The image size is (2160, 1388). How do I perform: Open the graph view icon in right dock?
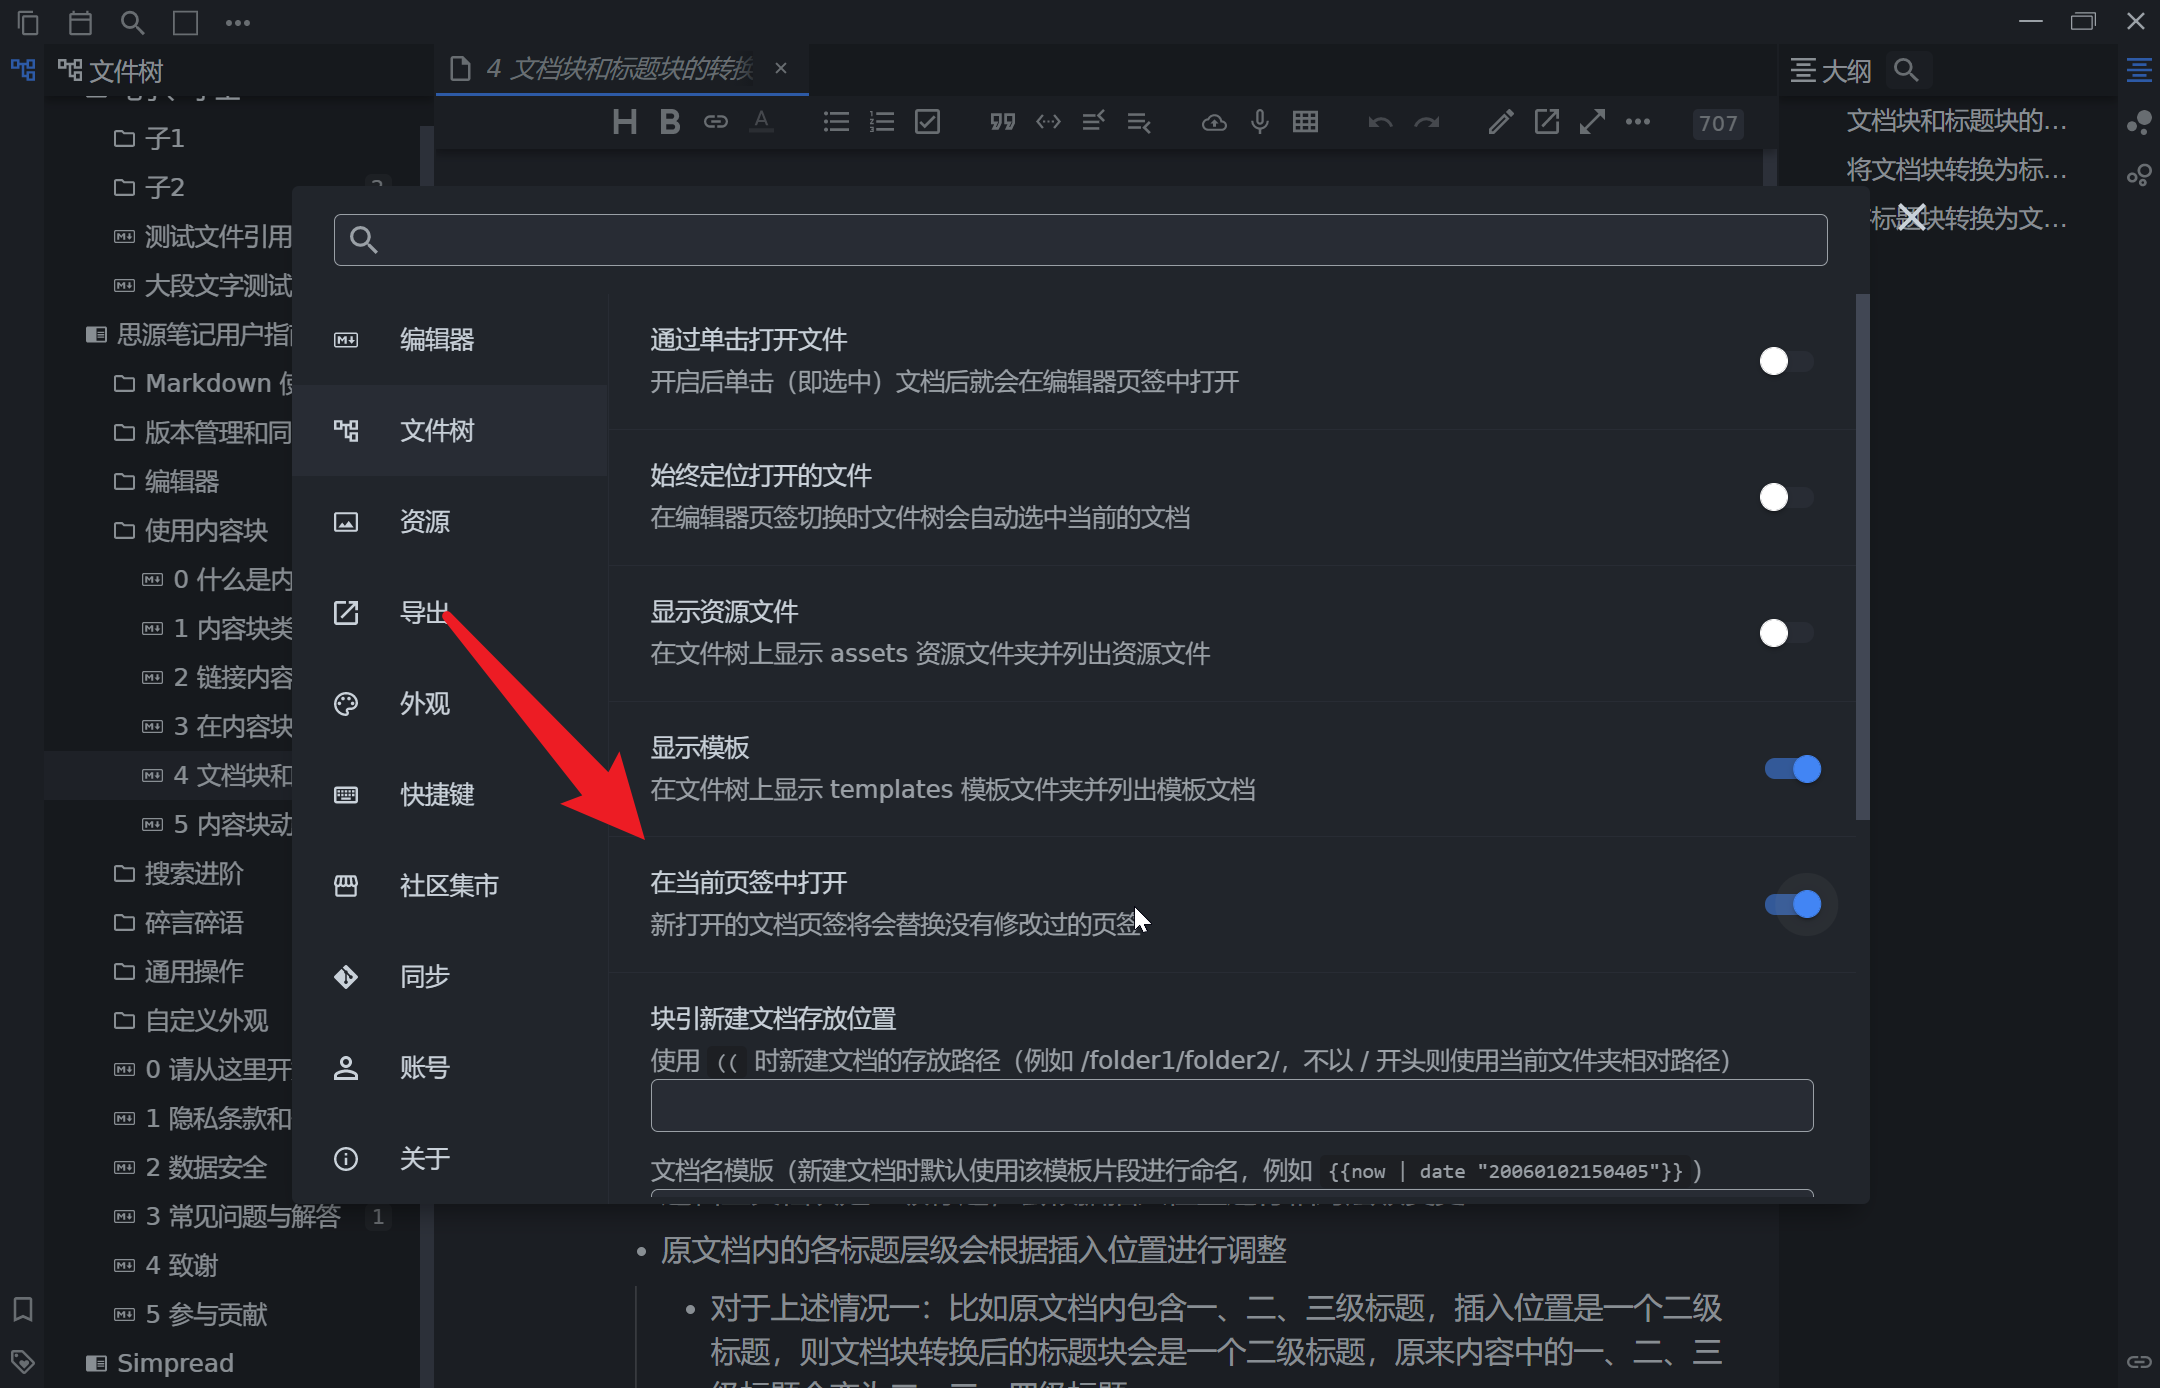click(2139, 123)
